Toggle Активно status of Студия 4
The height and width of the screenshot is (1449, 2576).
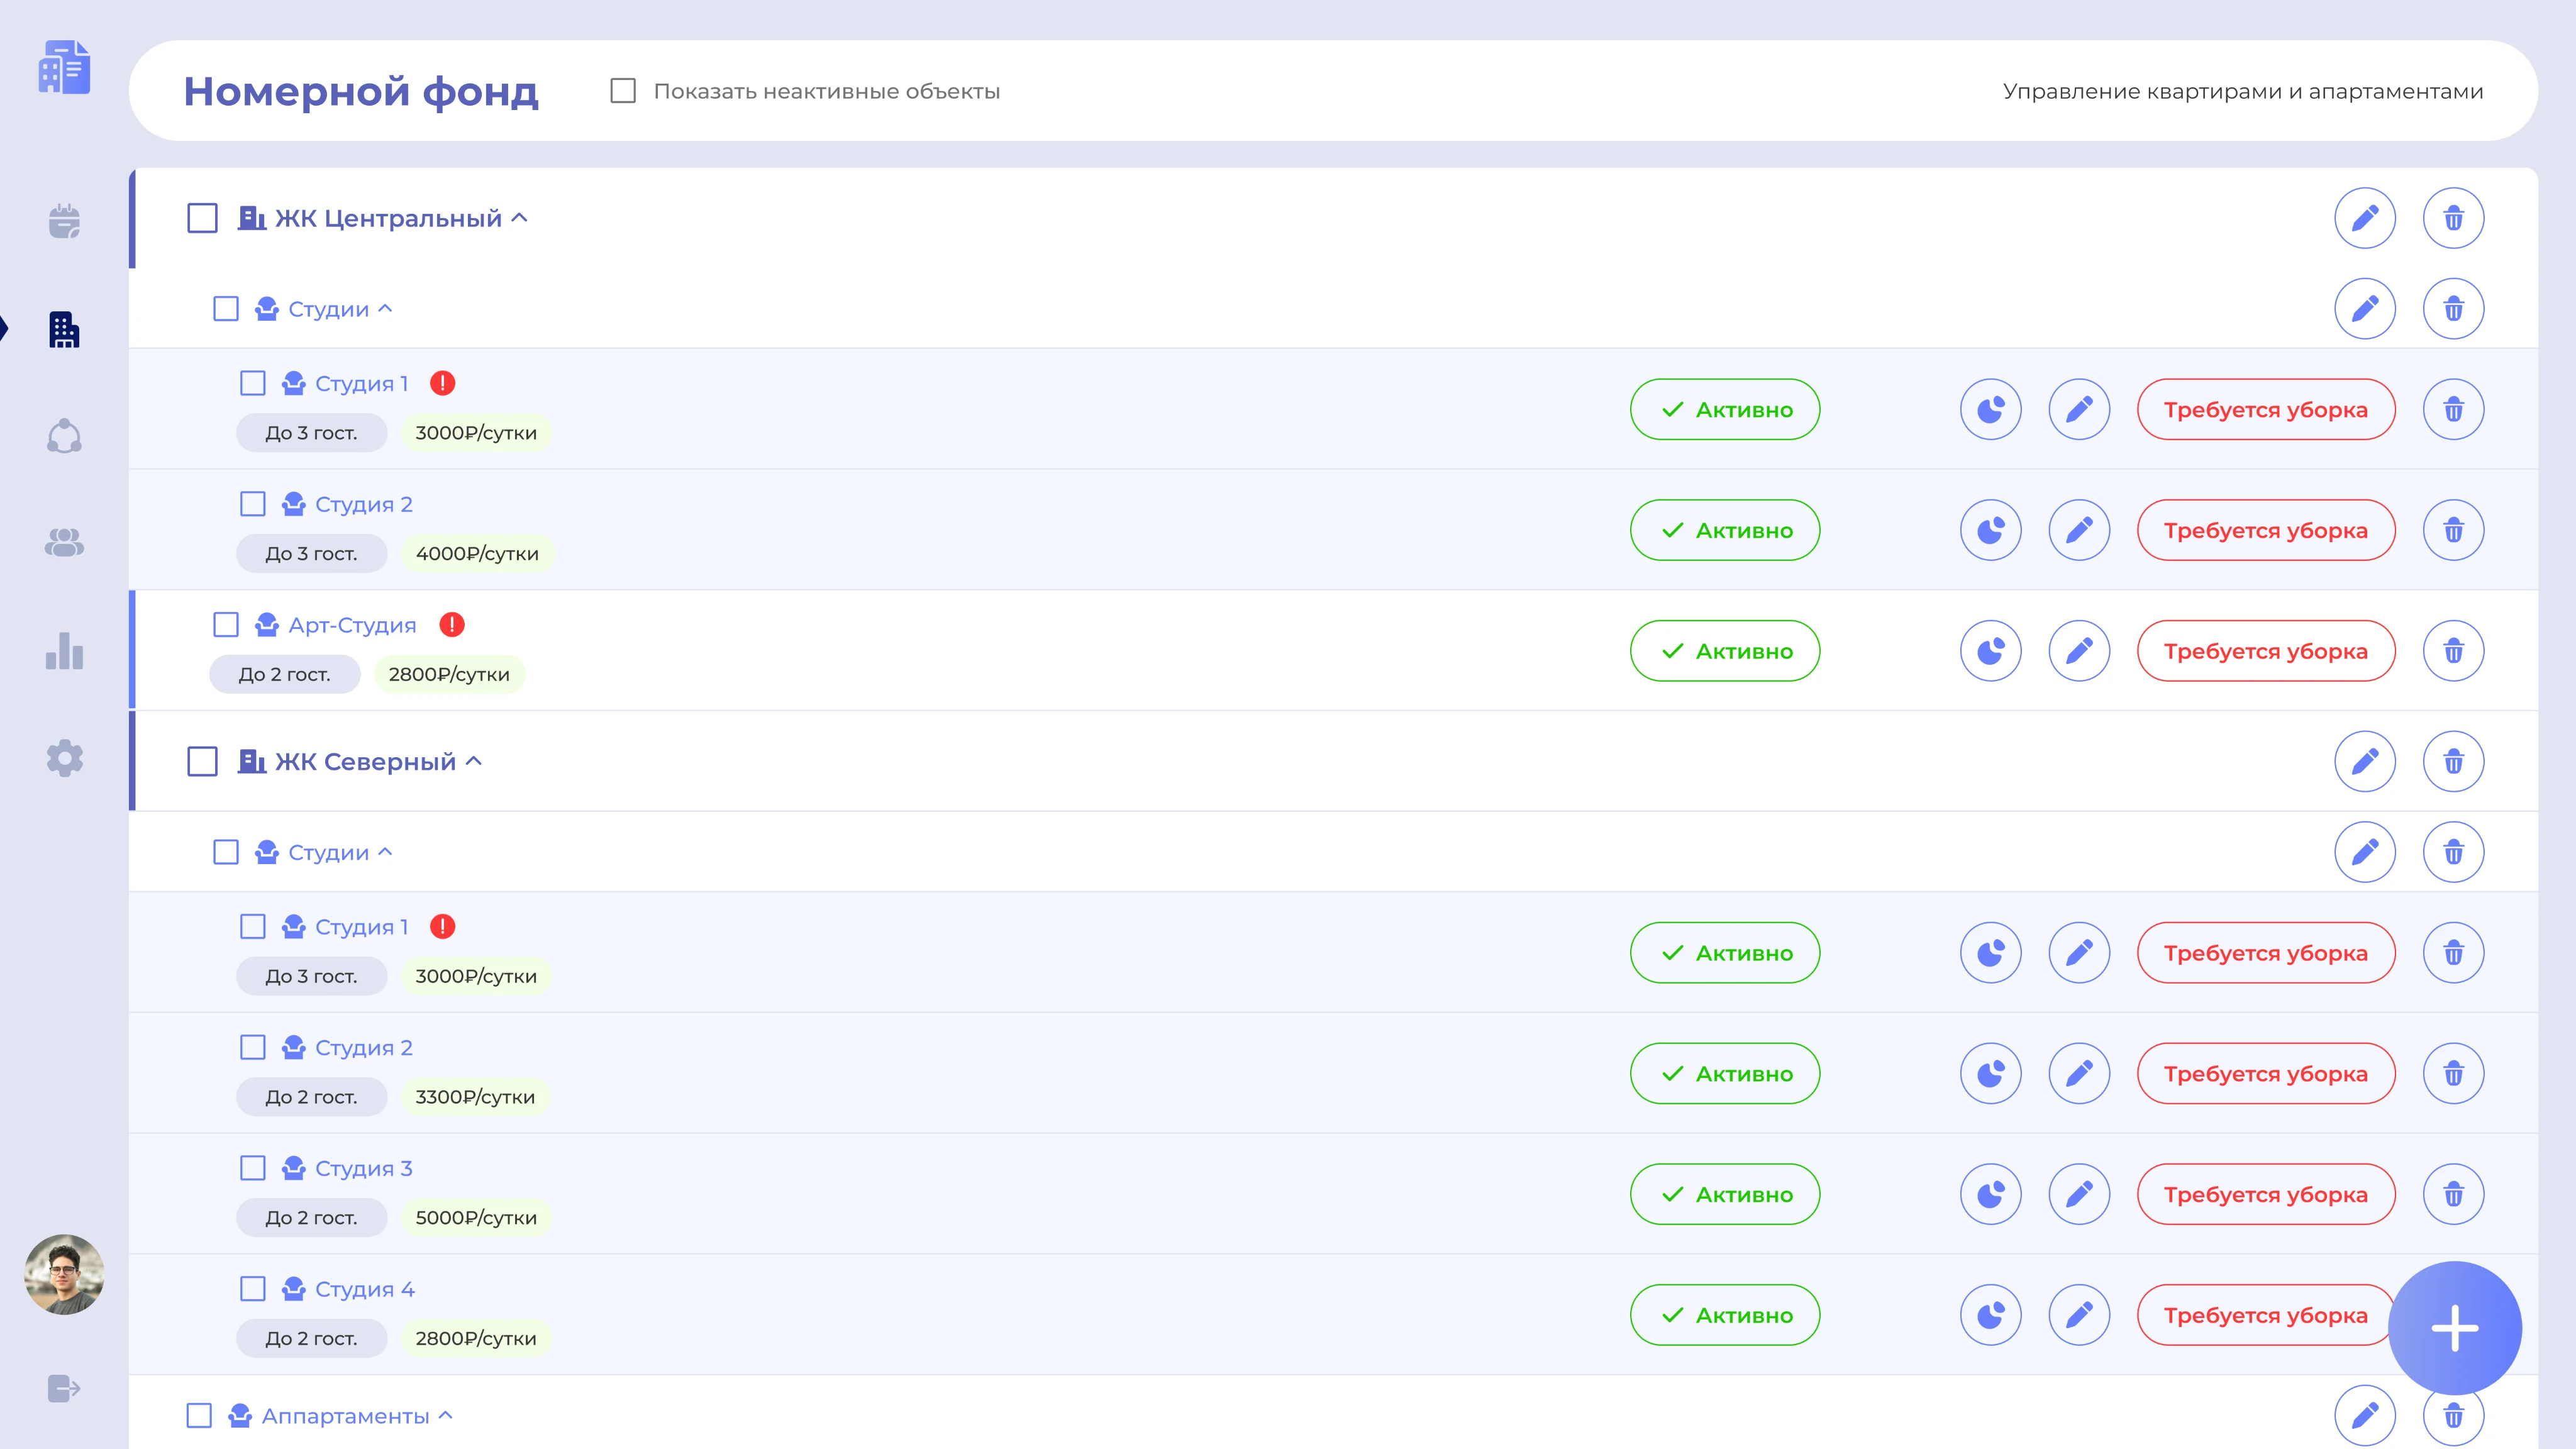click(1724, 1315)
